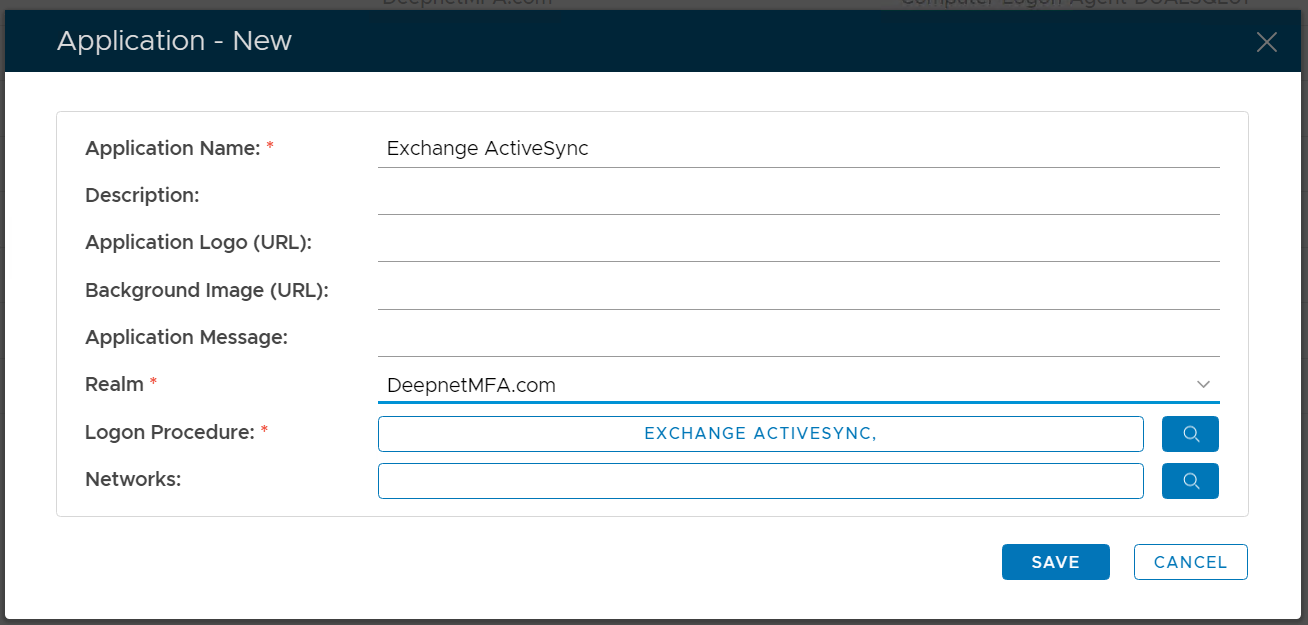Click the empty Networks selection box
1308x625 pixels.
point(760,481)
